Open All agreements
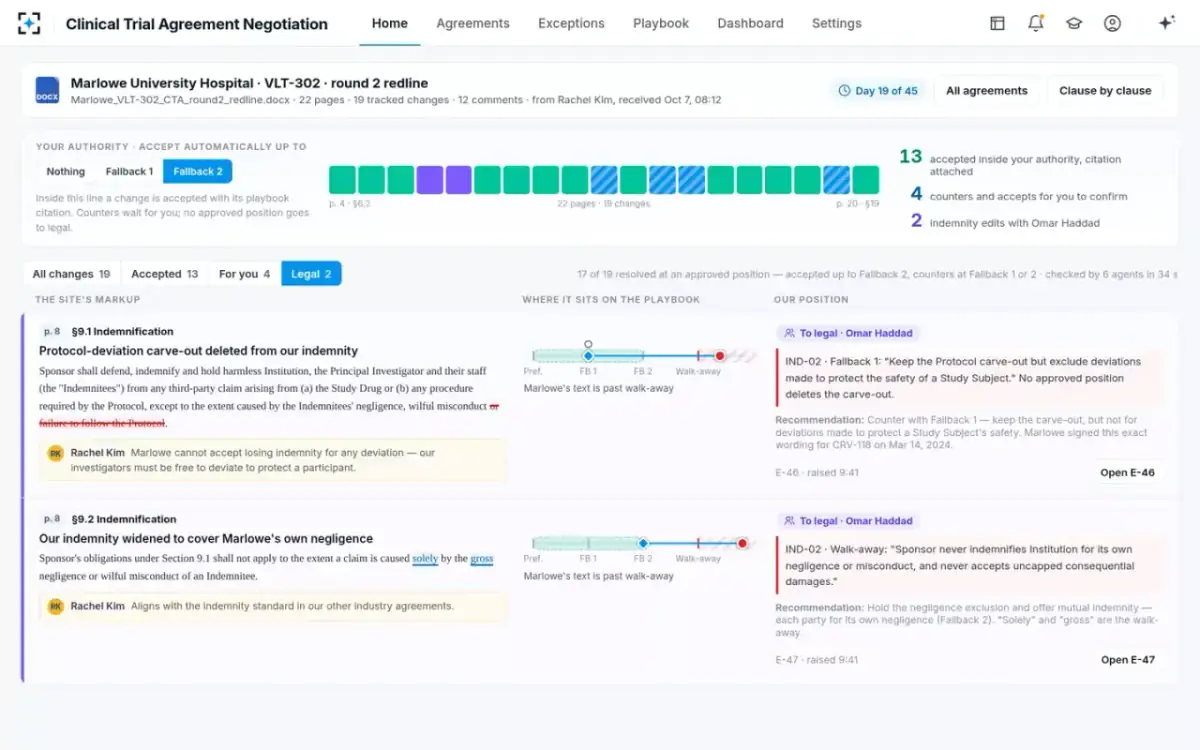 [987, 90]
